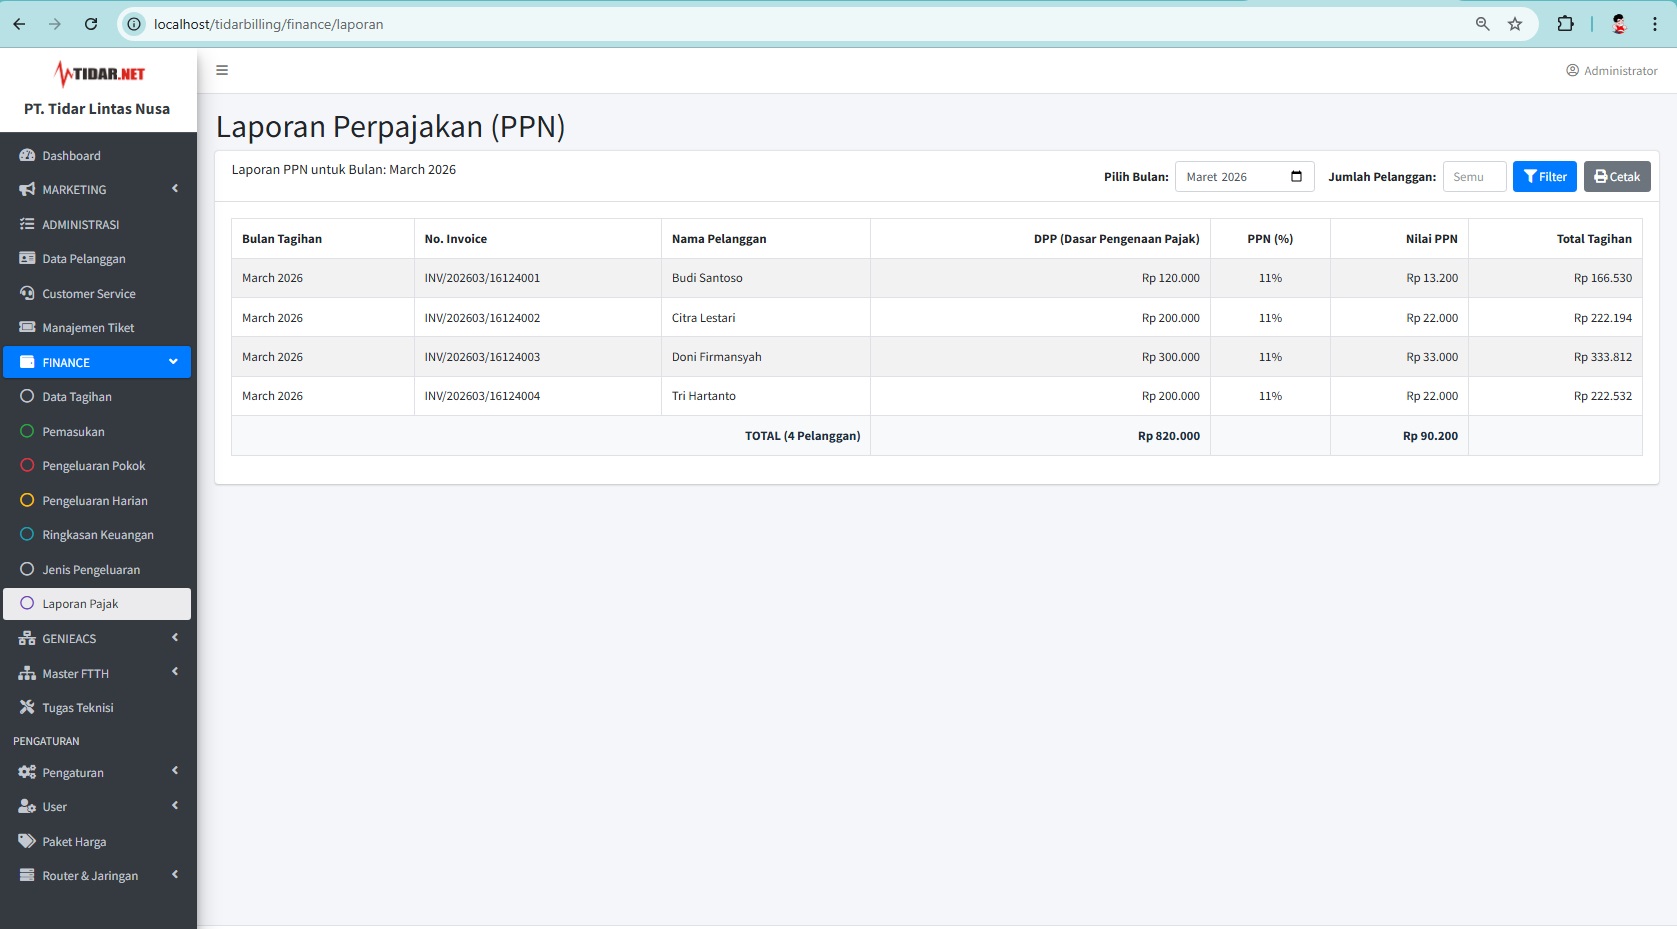This screenshot has width=1677, height=929.
Task: Click the Jumlah Pelanggan input field
Action: (x=1474, y=177)
